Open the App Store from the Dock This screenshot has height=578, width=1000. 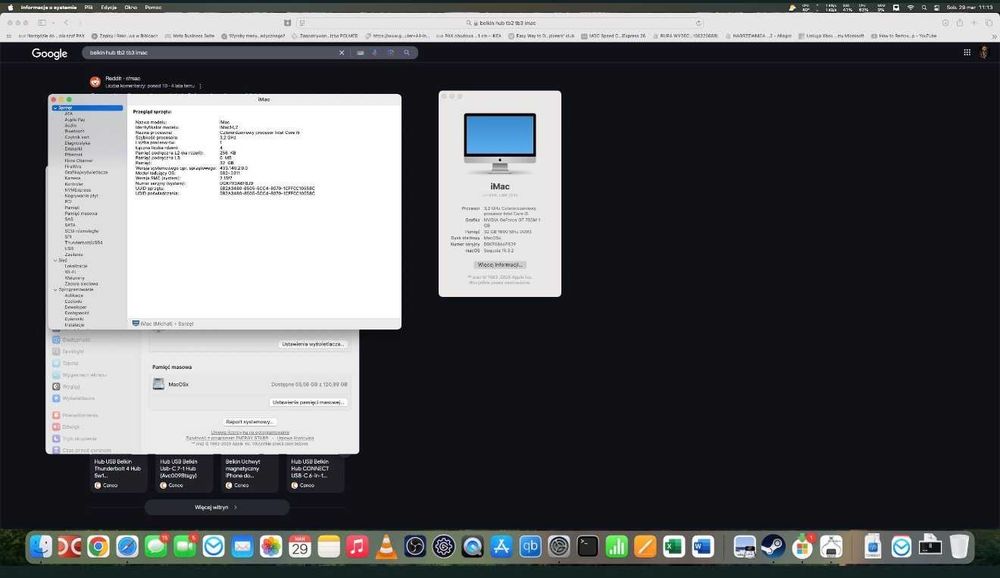[501, 547]
